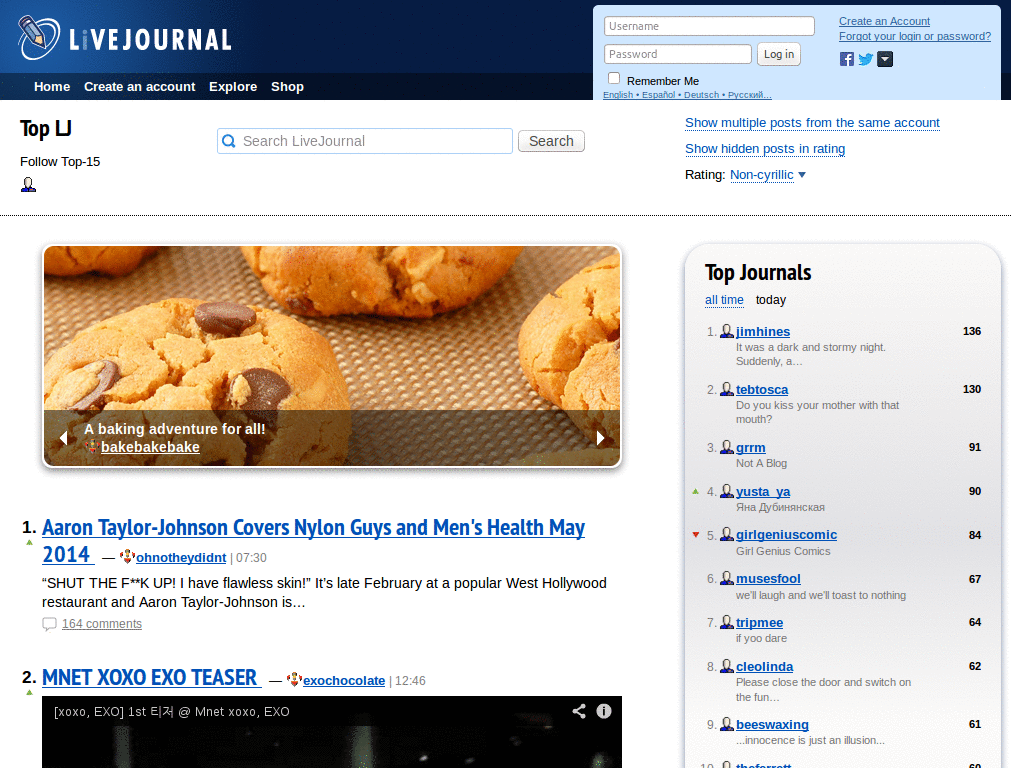Click the share icon on the video
Screen dimensions: 1024x768
click(579, 711)
